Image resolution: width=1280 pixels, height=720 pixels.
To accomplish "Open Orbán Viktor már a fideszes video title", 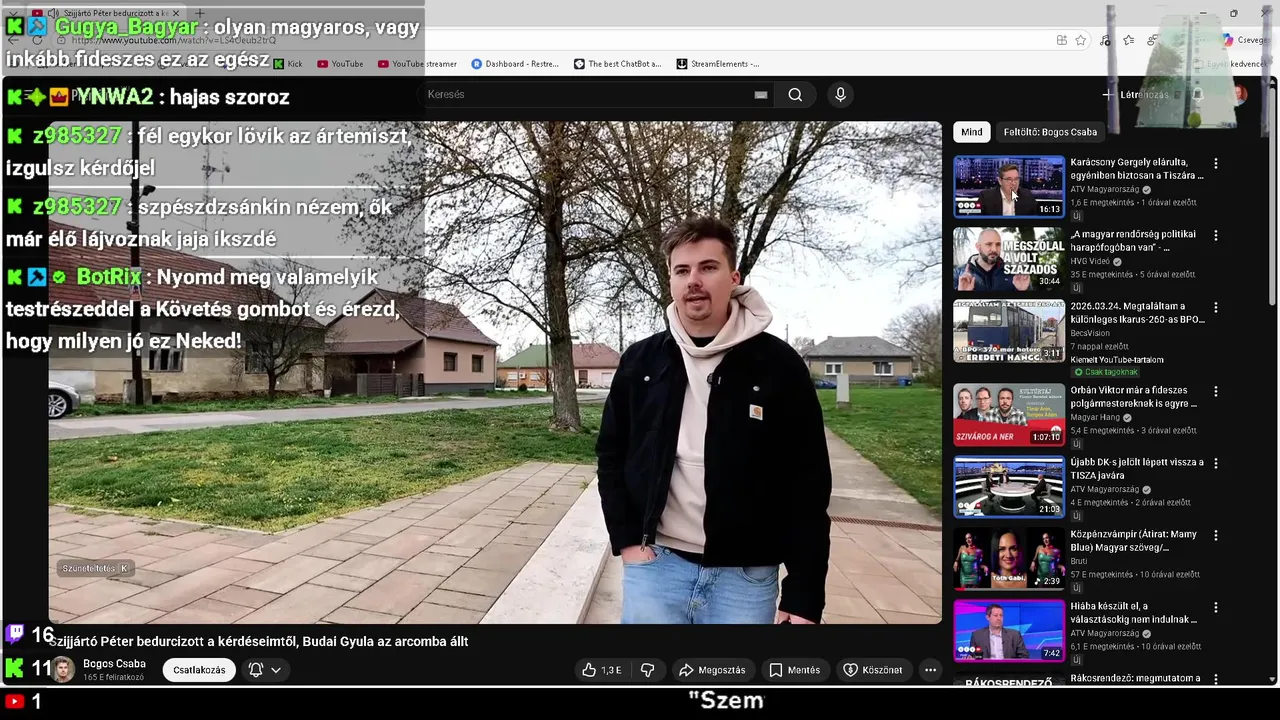I will tap(1134, 397).
